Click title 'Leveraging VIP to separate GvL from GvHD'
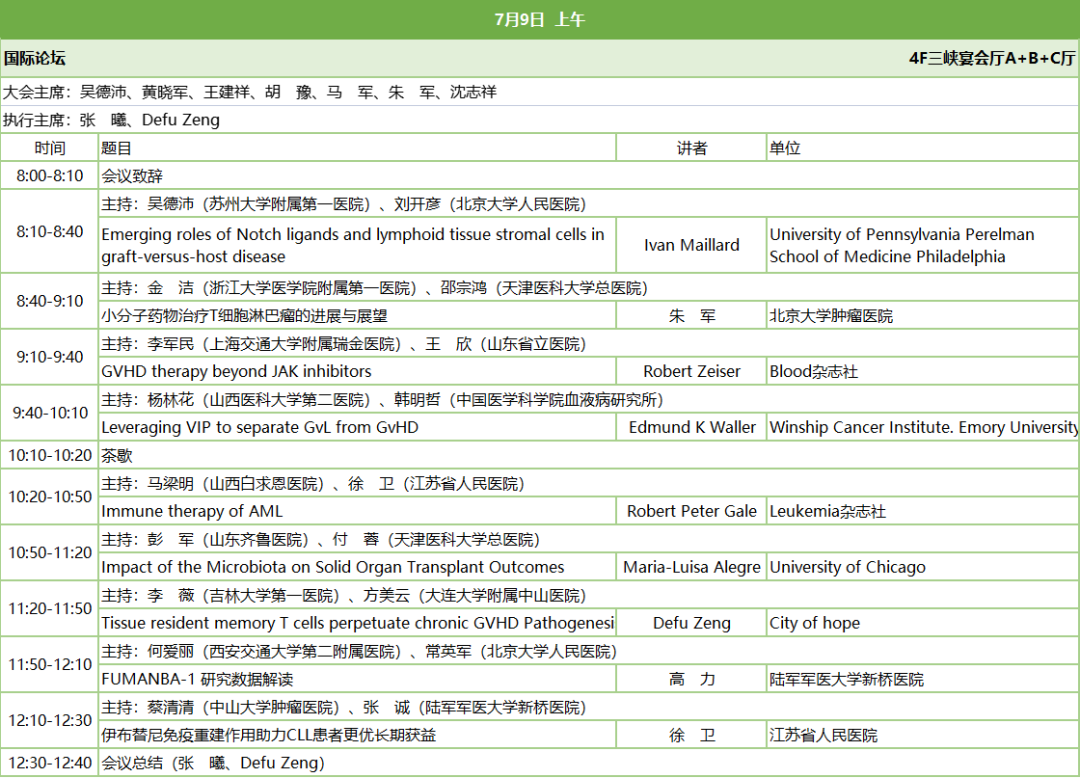Viewport: 1080px width, 778px height. click(x=357, y=427)
